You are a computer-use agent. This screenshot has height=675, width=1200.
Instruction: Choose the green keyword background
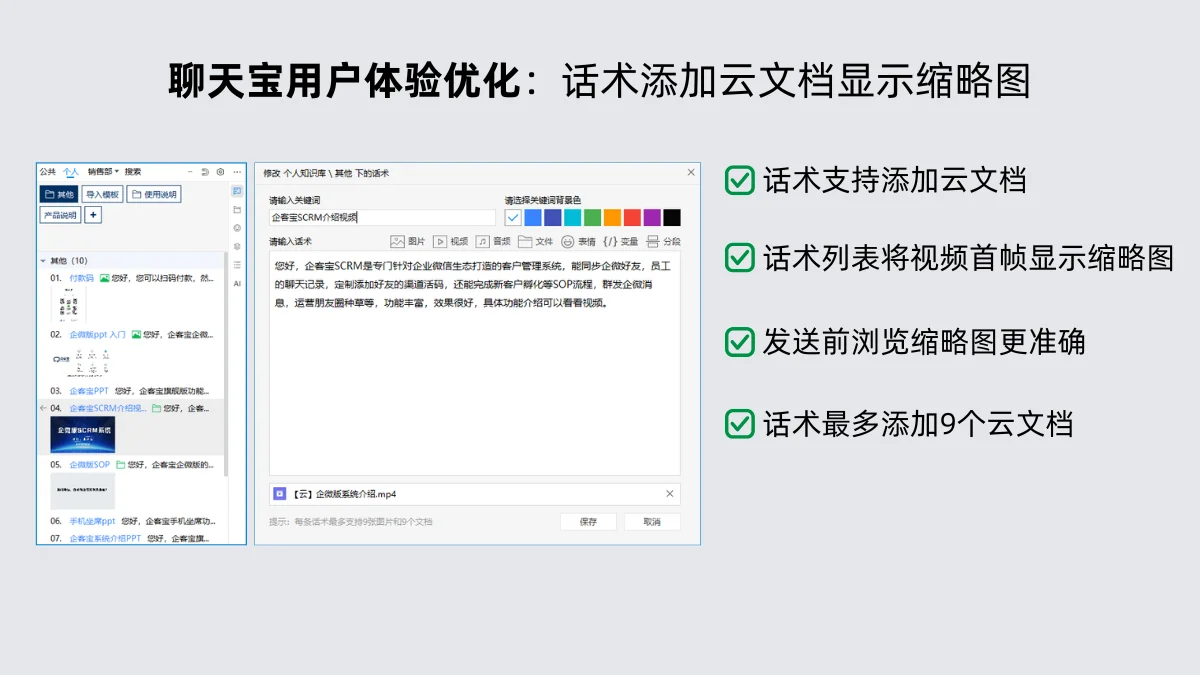point(592,217)
